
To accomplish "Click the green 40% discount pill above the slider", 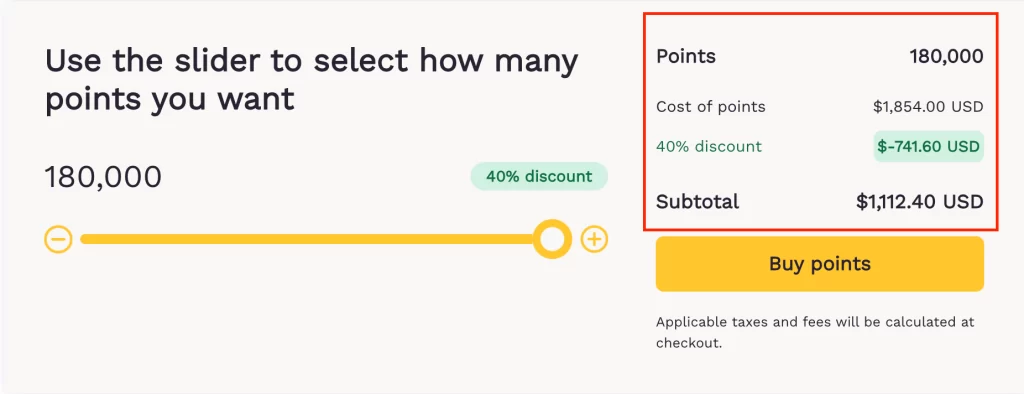I will tap(539, 176).
